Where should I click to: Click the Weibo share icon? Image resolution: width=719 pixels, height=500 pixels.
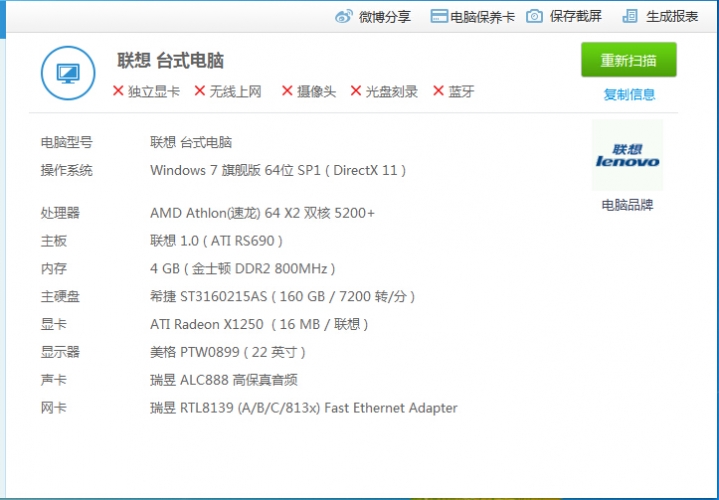[344, 17]
